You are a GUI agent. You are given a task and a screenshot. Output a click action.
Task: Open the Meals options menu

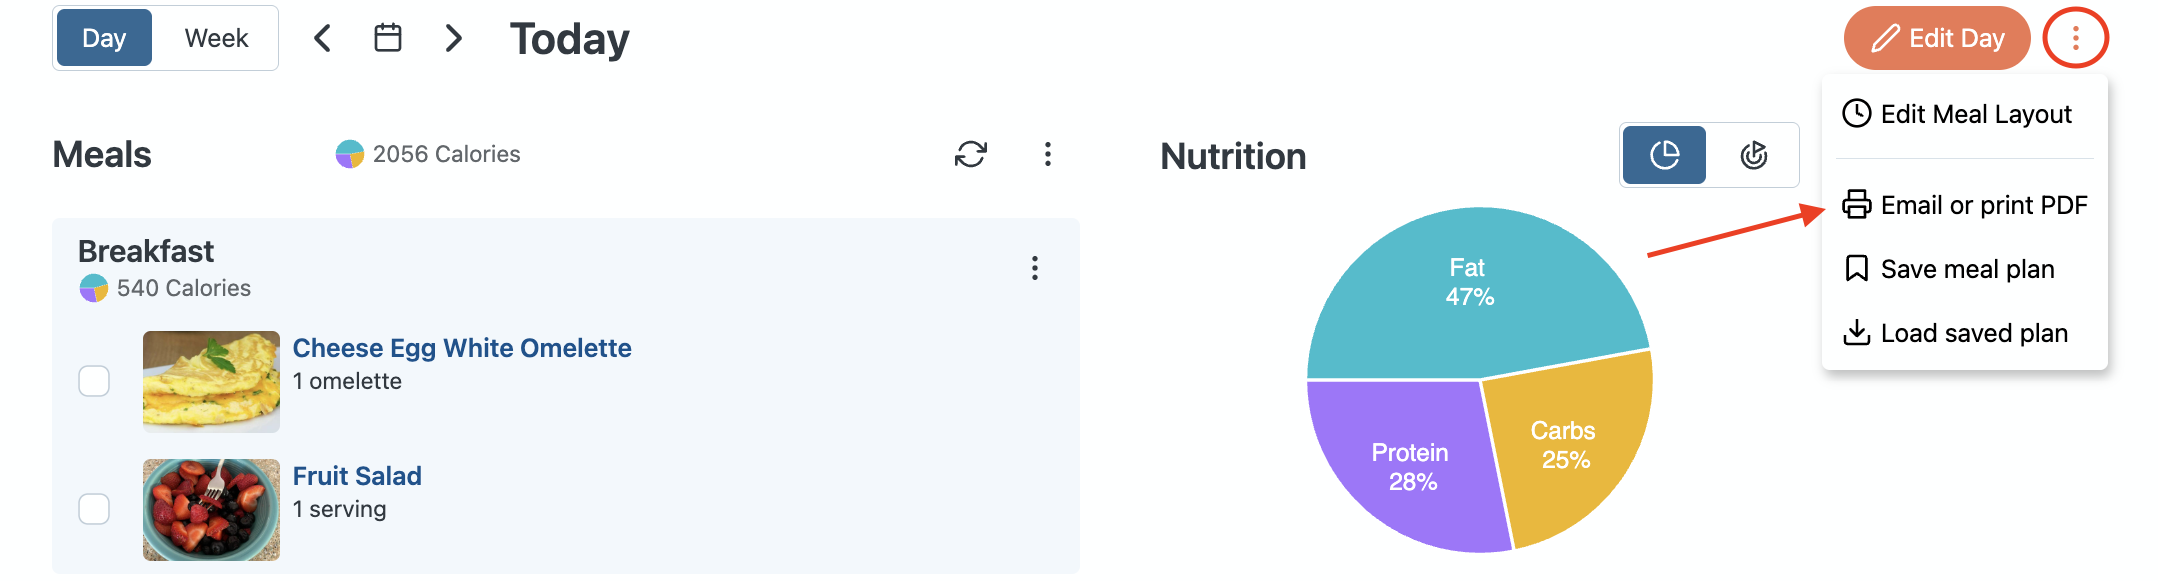click(1047, 154)
